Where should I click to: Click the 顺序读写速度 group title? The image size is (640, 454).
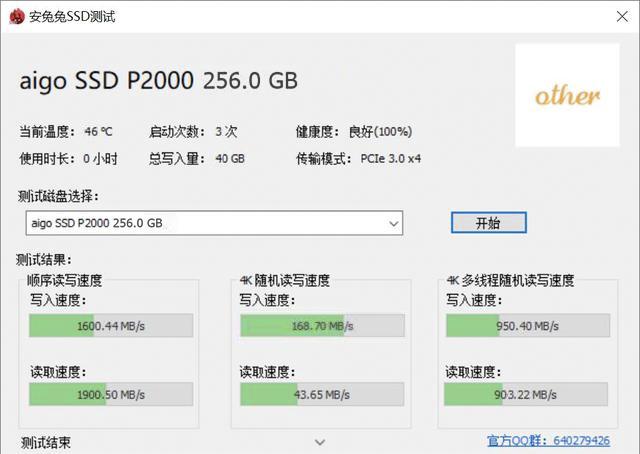(x=64, y=280)
